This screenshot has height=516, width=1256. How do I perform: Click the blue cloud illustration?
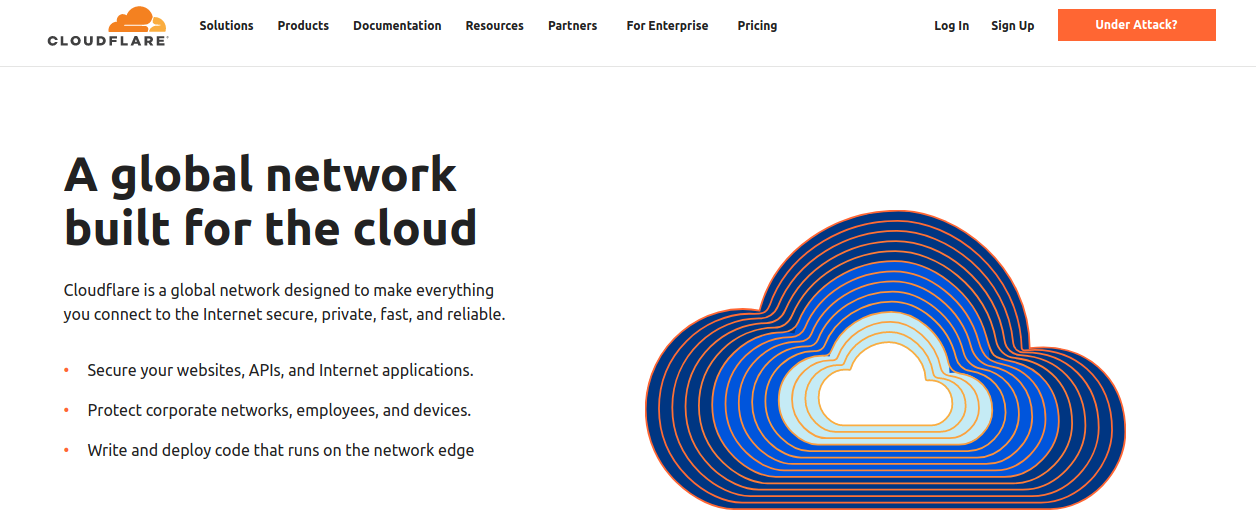point(885,360)
